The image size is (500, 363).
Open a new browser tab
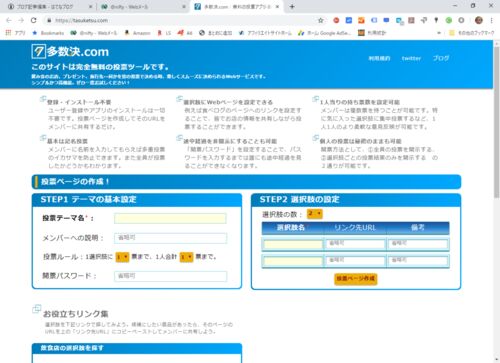(292, 7)
